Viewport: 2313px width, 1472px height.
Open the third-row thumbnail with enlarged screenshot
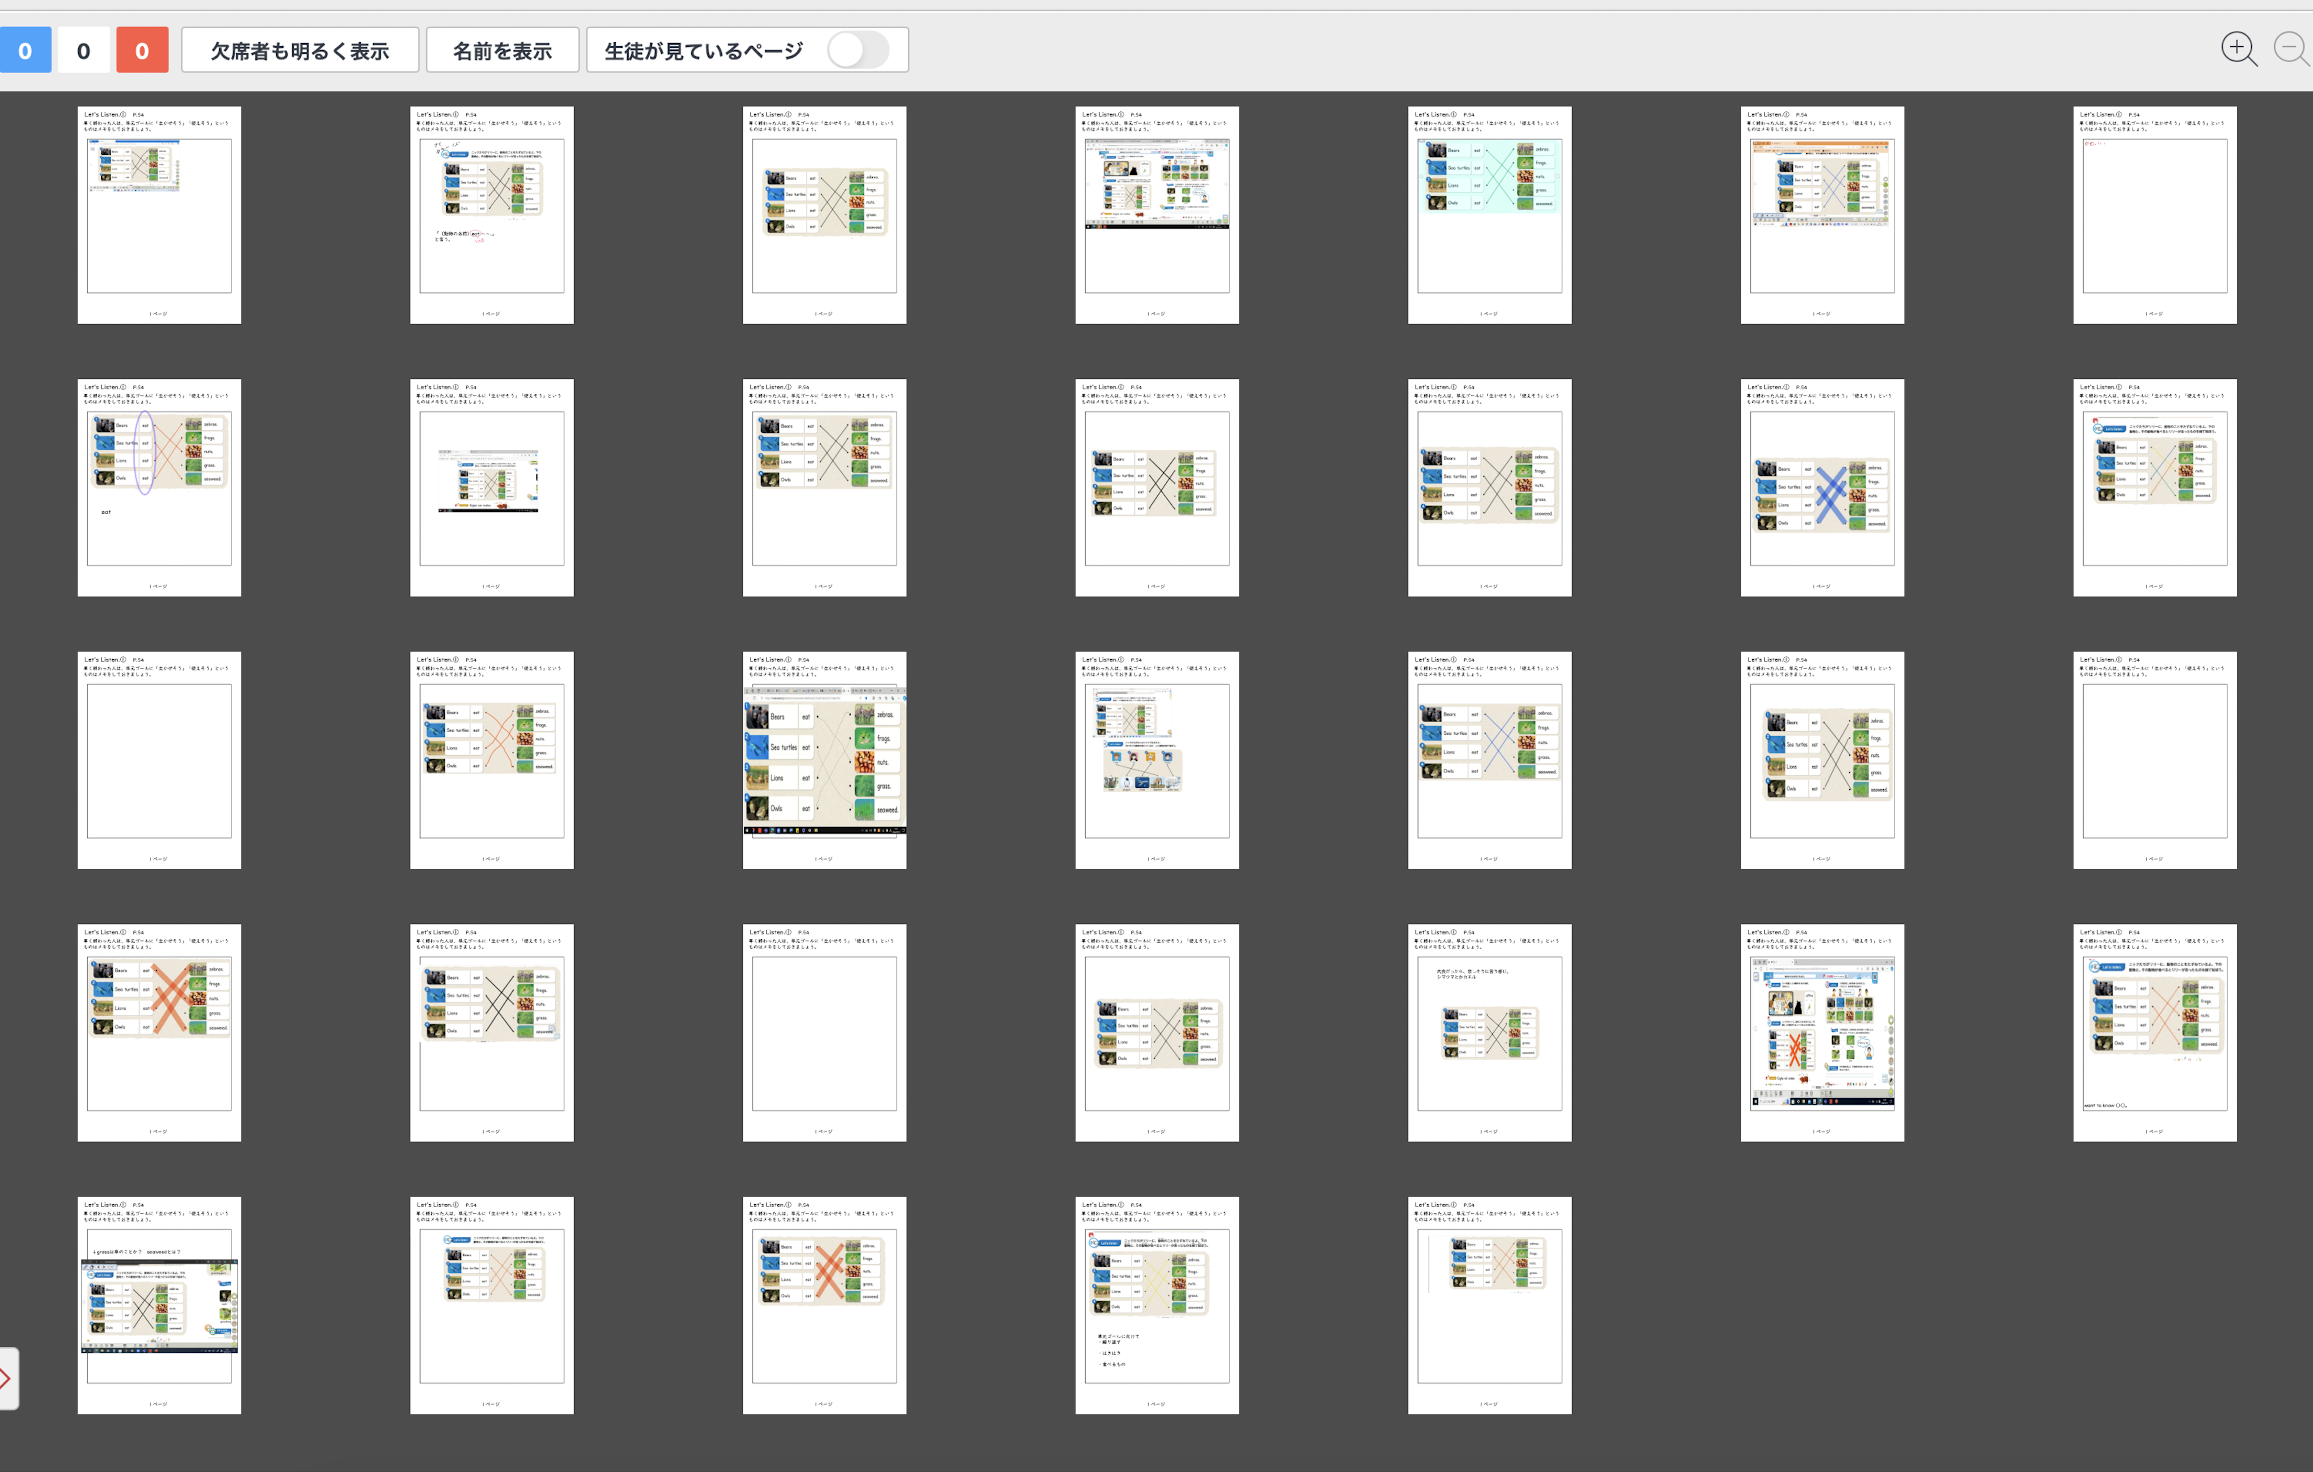(x=824, y=760)
